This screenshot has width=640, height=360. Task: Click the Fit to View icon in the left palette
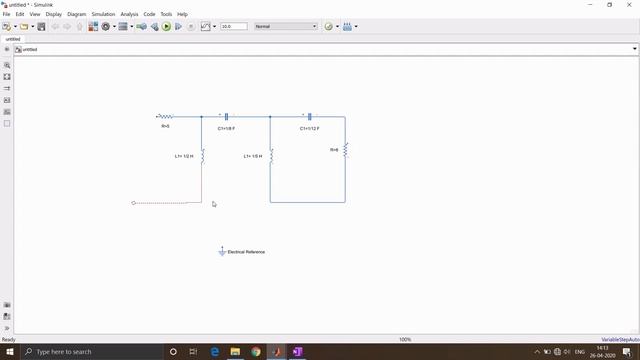[7, 77]
